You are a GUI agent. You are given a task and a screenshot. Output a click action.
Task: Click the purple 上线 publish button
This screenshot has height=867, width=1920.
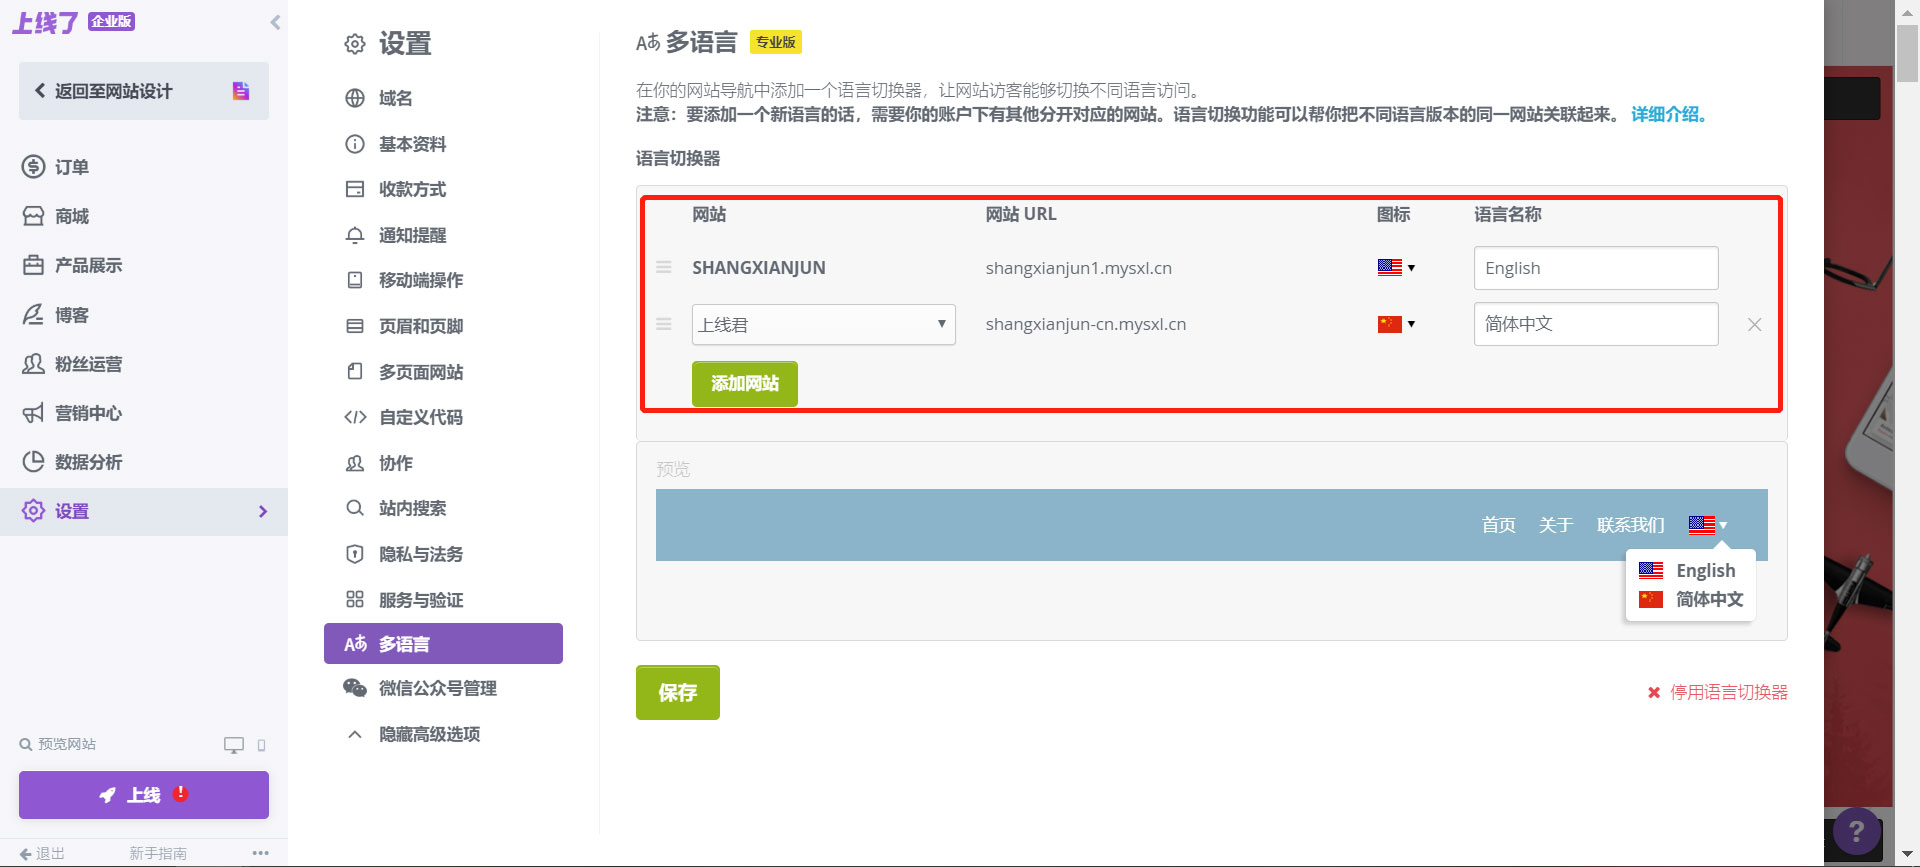point(144,795)
